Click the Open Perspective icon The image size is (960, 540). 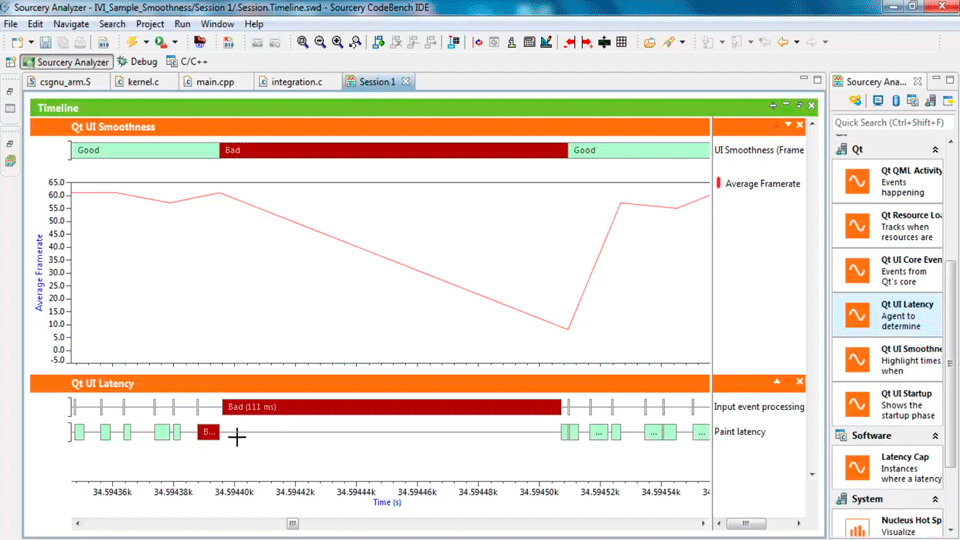tap(10, 62)
